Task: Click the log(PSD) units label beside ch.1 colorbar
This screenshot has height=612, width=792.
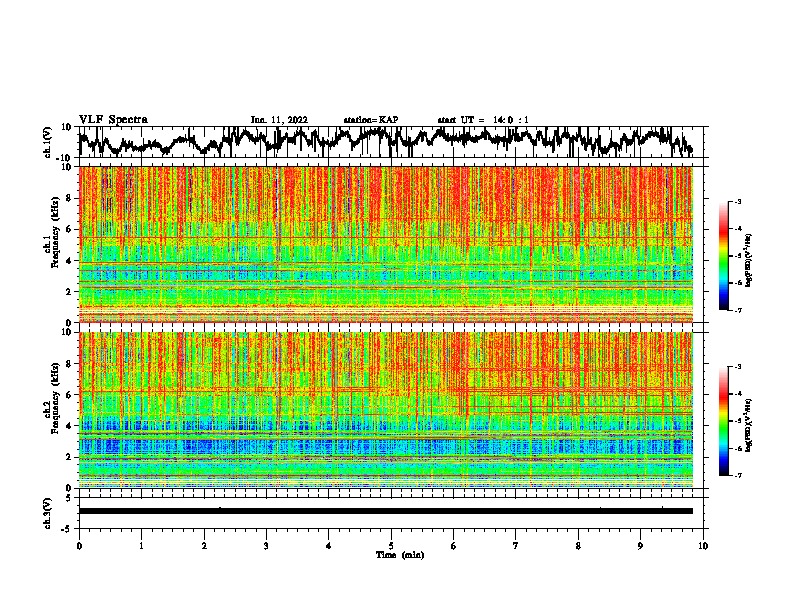Action: point(749,260)
